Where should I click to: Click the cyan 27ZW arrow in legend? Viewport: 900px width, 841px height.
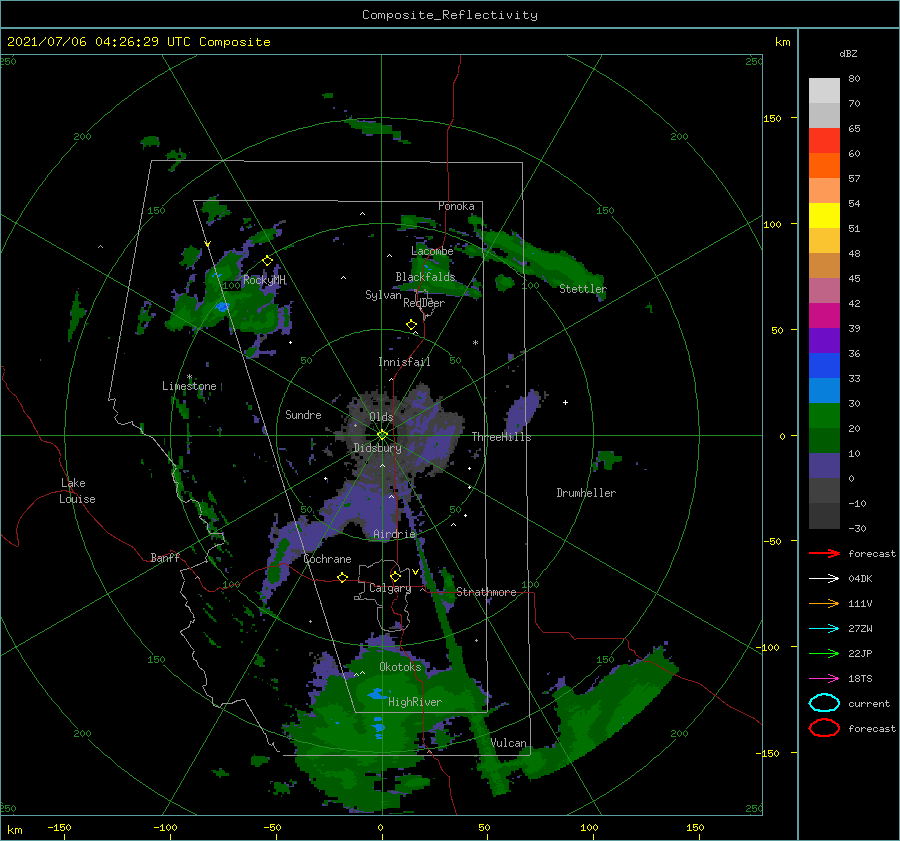pos(824,629)
